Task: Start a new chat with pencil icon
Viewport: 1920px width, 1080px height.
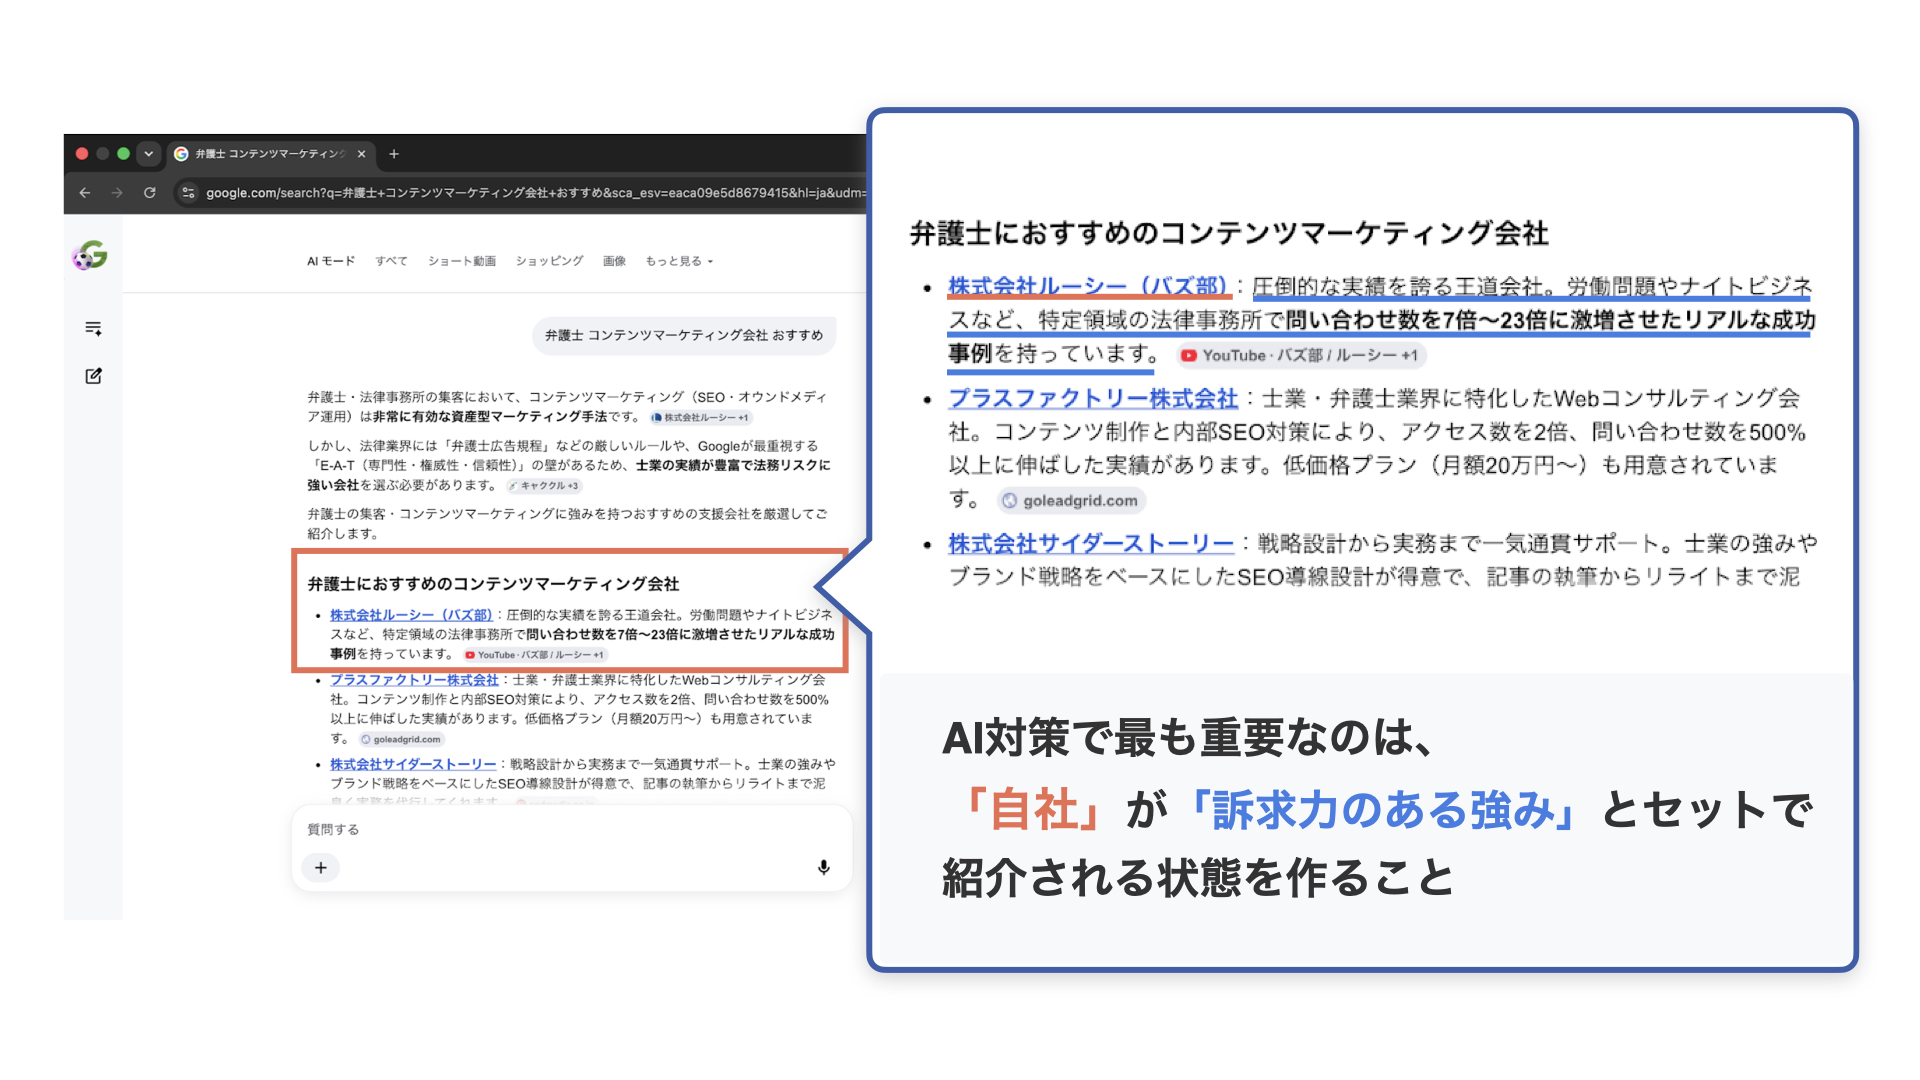Action: pyautogui.click(x=93, y=376)
